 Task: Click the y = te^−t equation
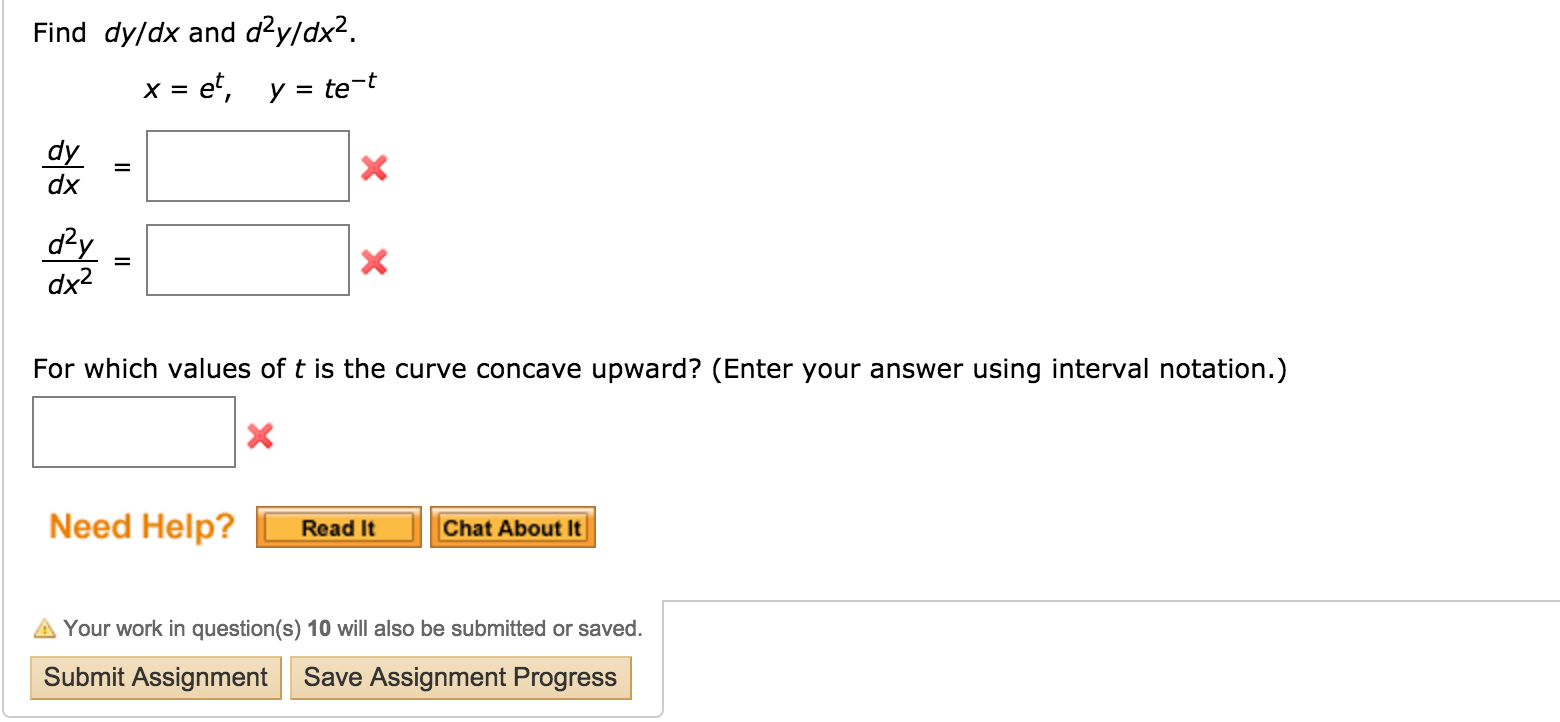point(324,90)
